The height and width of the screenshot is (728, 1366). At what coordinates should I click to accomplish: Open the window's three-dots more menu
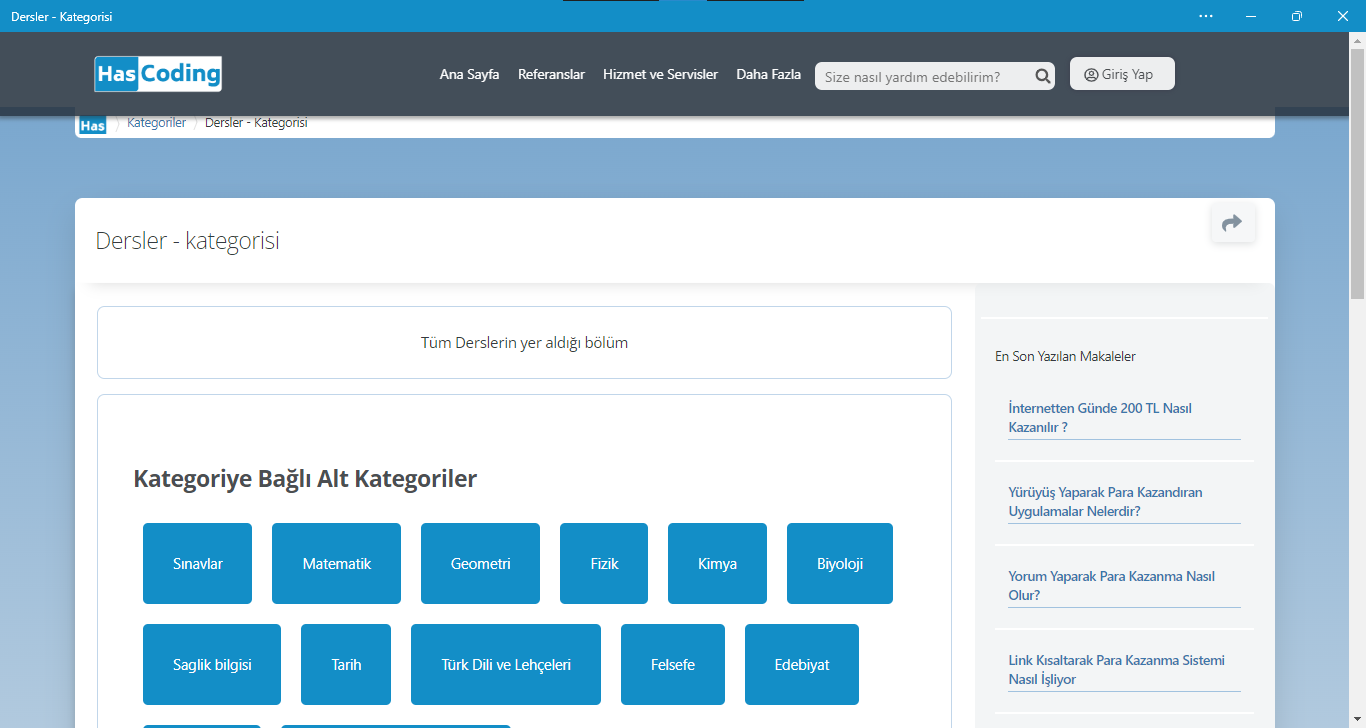click(1206, 16)
